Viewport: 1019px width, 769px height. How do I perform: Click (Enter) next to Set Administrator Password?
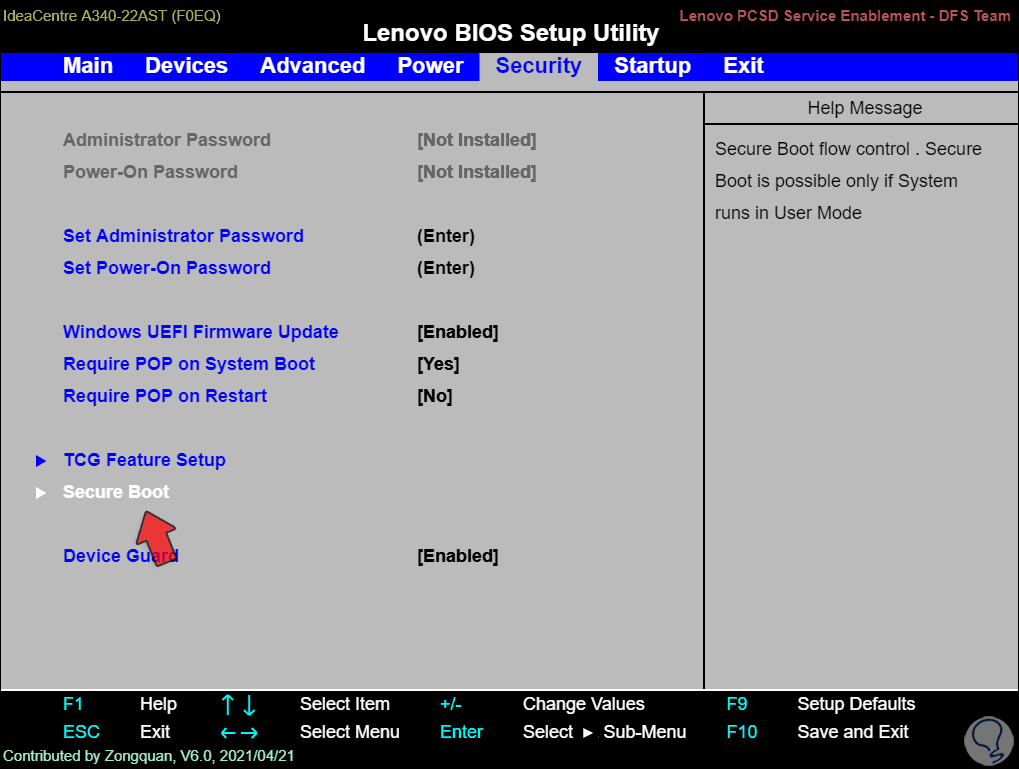(x=446, y=236)
